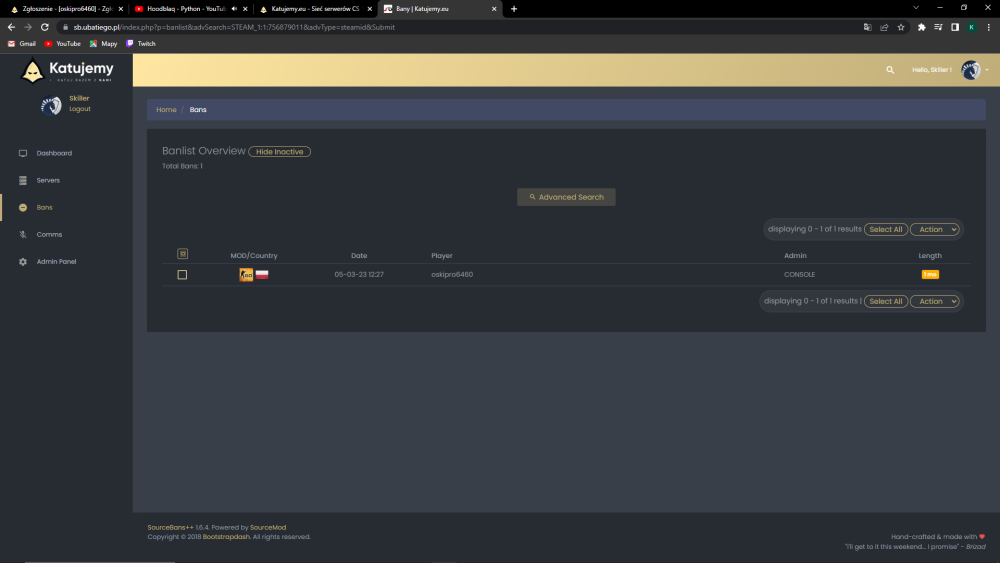Open browser extensions puzzle icon
This screenshot has height=563, width=1000.
coord(922,27)
